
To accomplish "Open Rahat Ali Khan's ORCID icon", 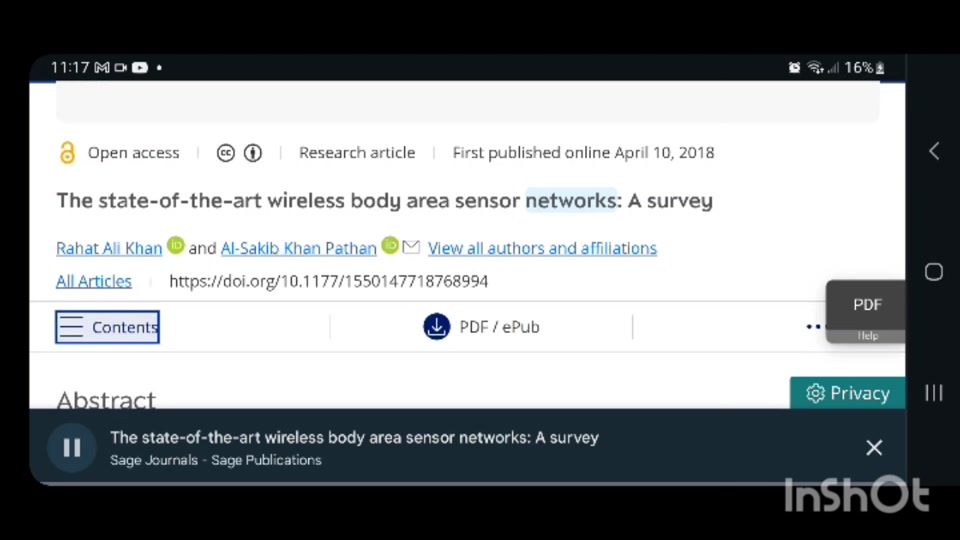I will pyautogui.click(x=176, y=245).
